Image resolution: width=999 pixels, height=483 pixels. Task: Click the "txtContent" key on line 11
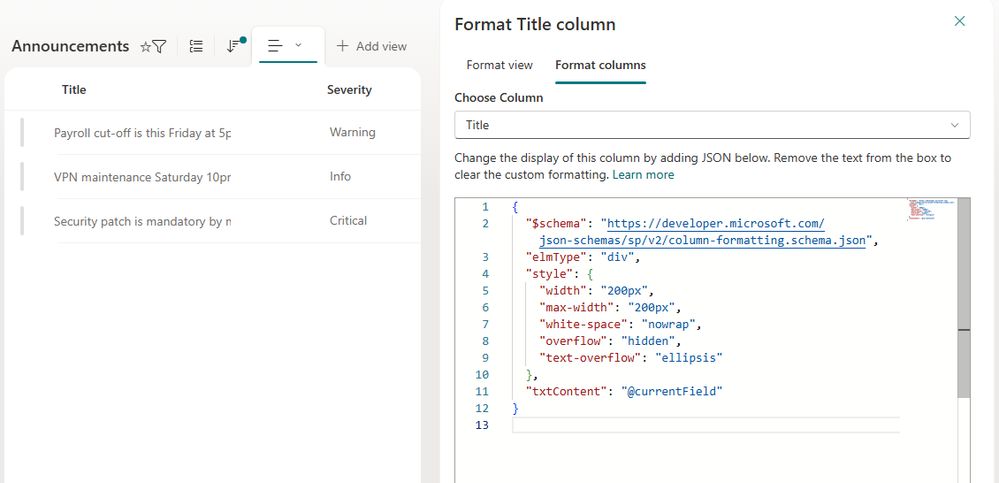click(x=565, y=391)
